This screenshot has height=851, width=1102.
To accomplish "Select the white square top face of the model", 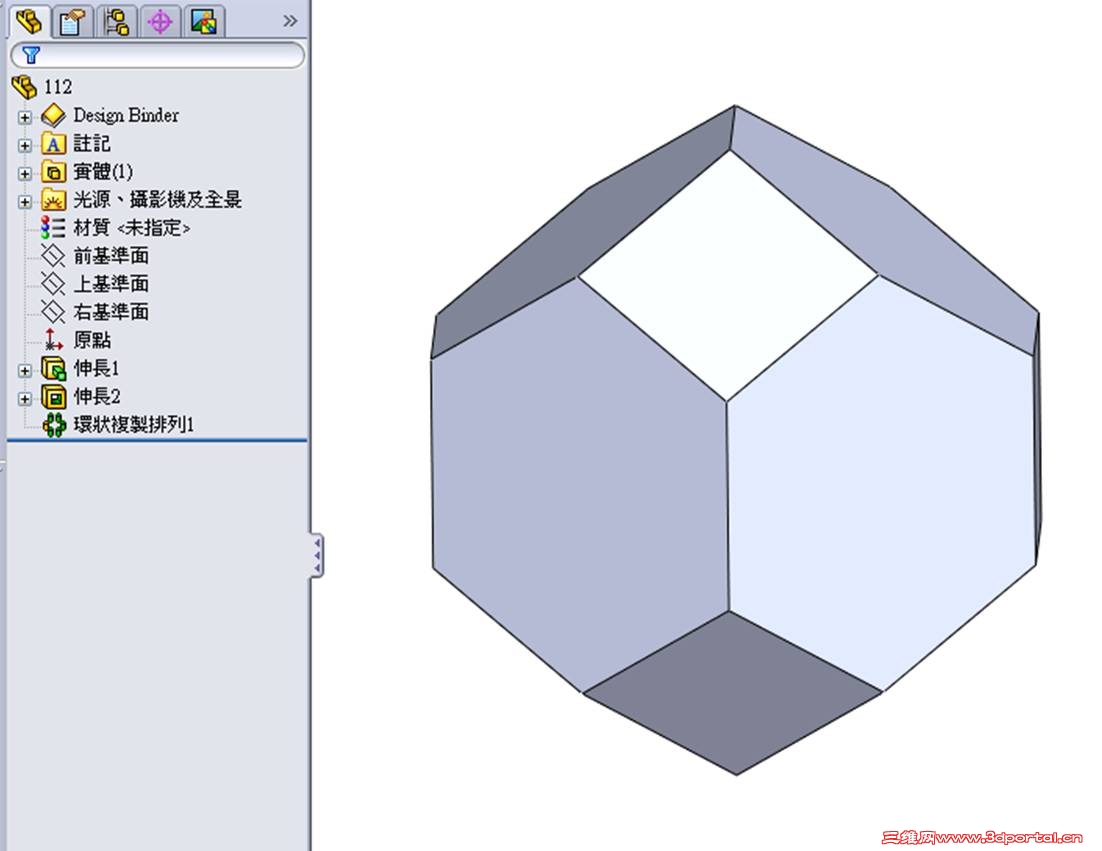I will click(728, 275).
